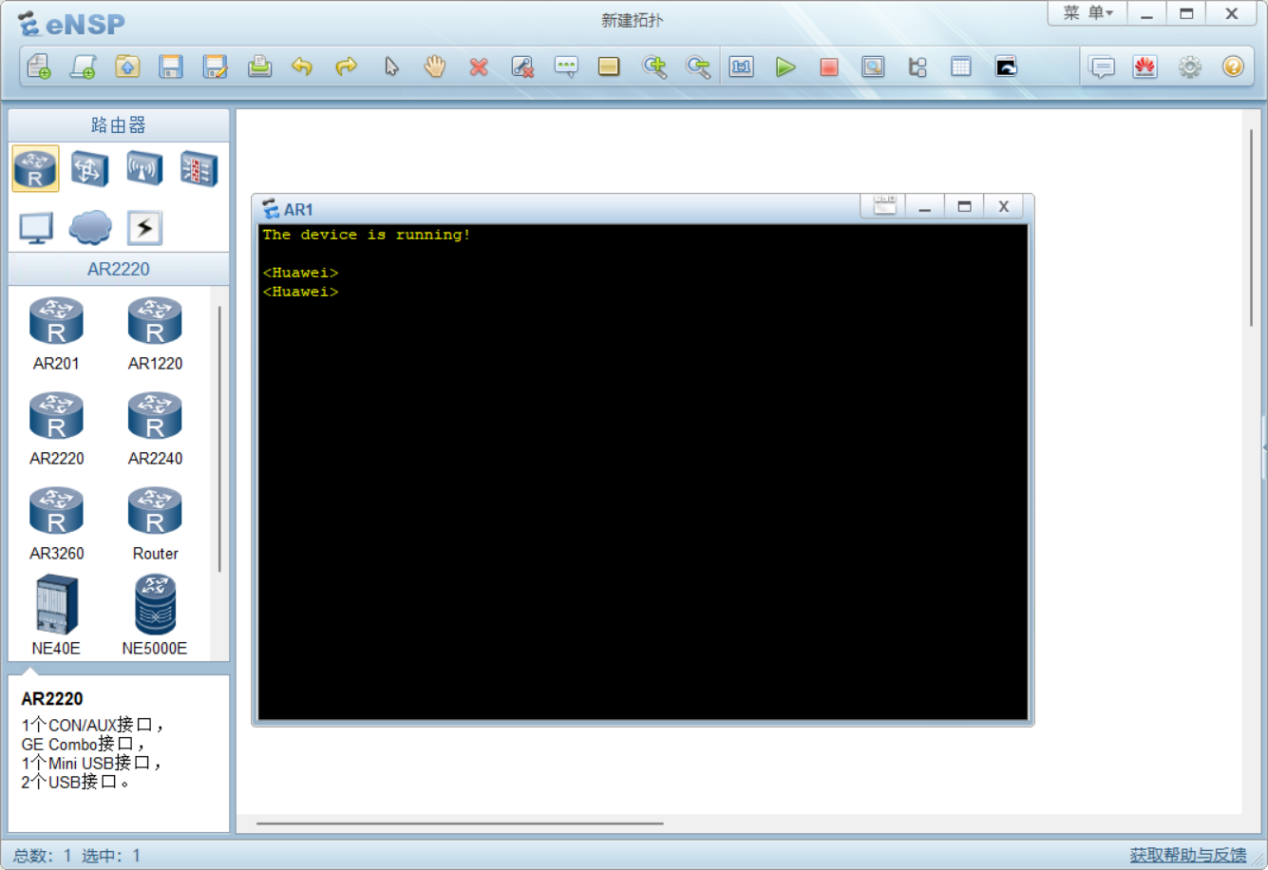Zoom out of the canvas
This screenshot has width=1268, height=870.
click(x=698, y=67)
